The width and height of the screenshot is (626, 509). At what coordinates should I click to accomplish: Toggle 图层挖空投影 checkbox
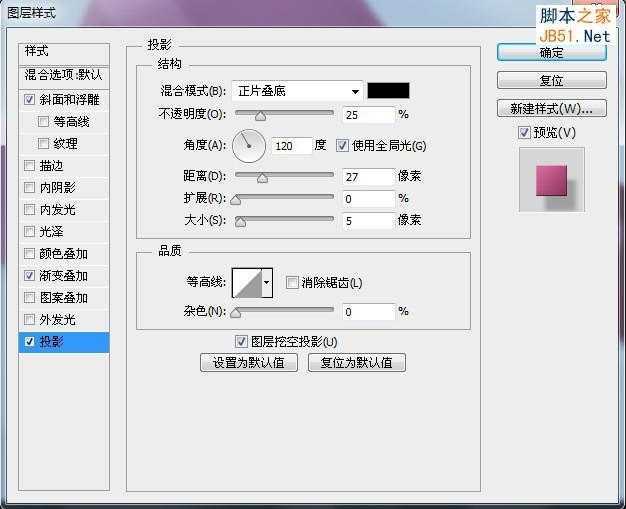[241, 341]
